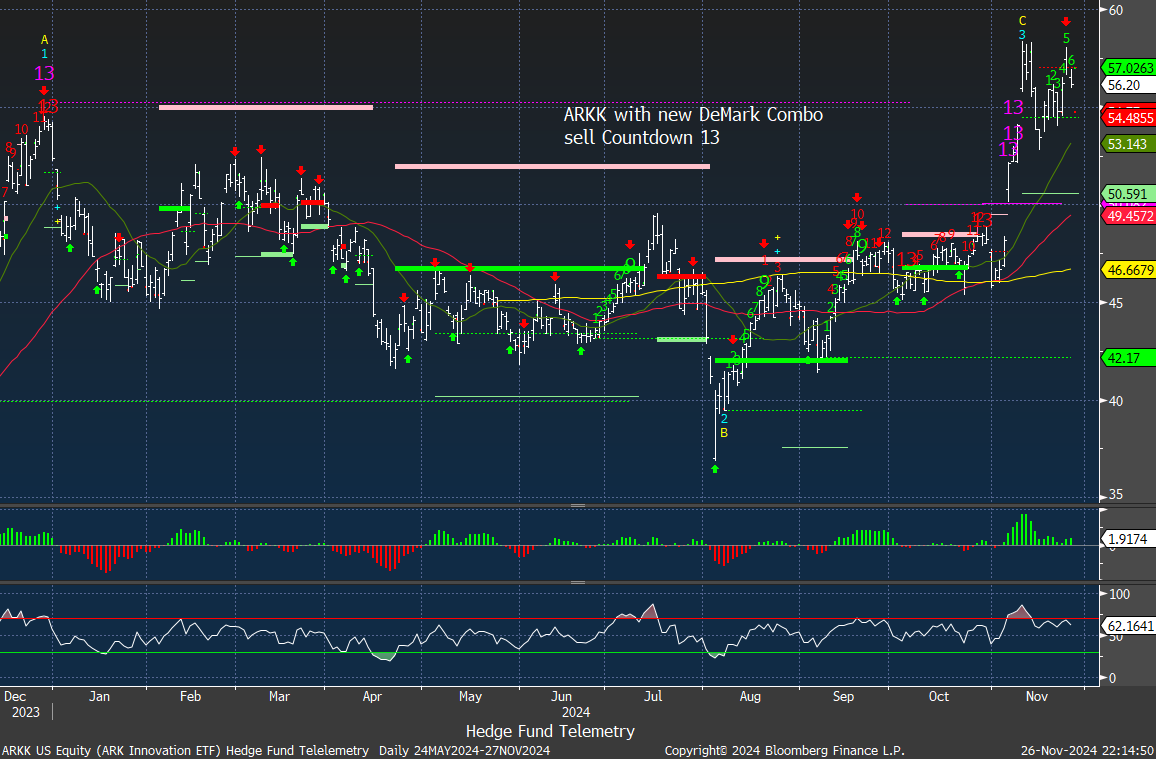The height and width of the screenshot is (759, 1156).
Task: Click the yellow C wave label in November
Action: pos(1022,20)
